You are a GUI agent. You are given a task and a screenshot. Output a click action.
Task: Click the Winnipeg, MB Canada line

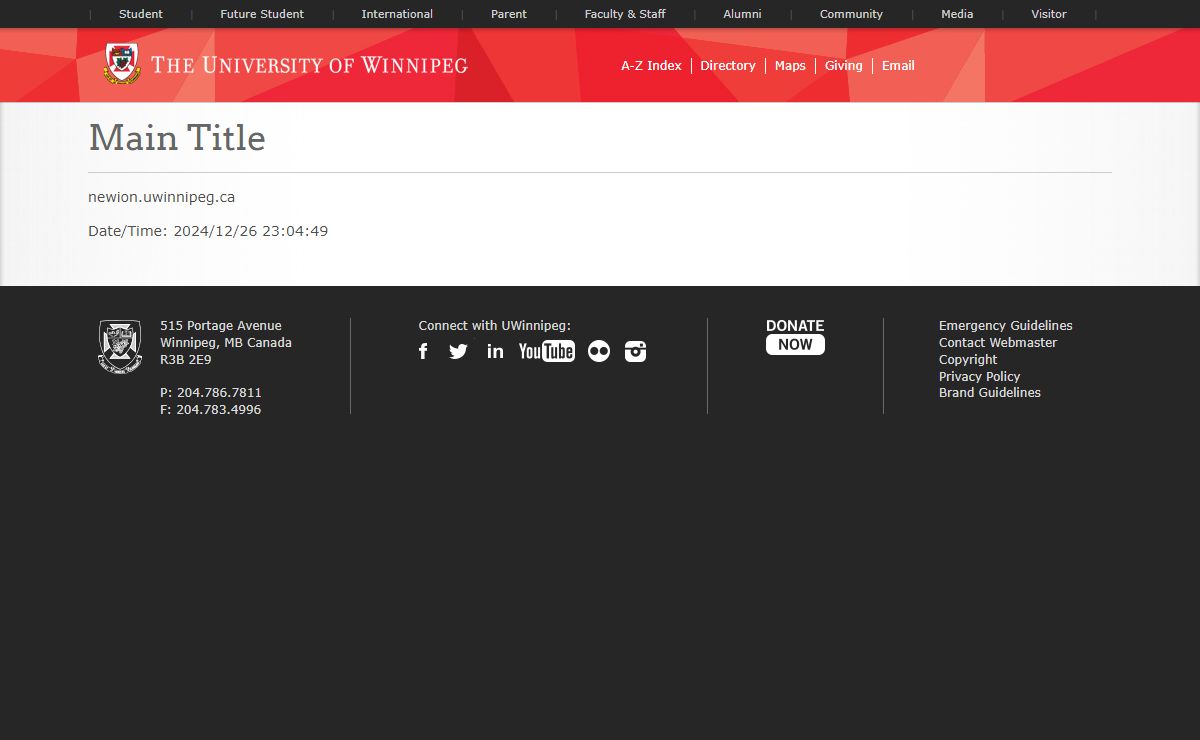coord(226,343)
